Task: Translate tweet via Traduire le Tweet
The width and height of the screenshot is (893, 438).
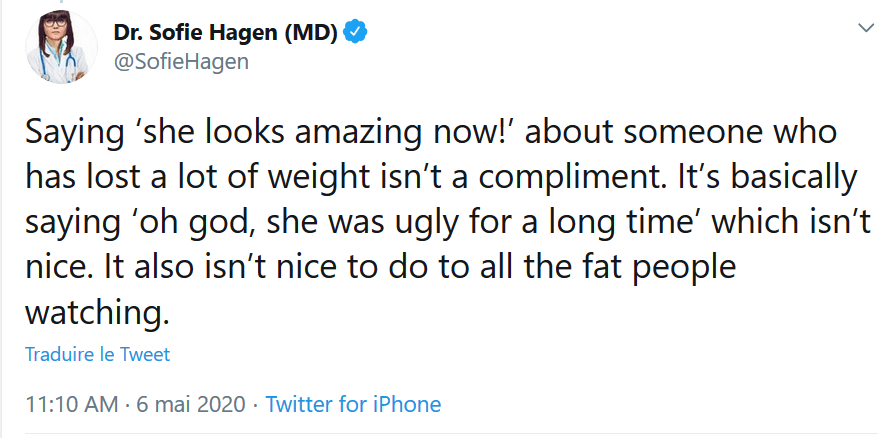Action: 97,354
